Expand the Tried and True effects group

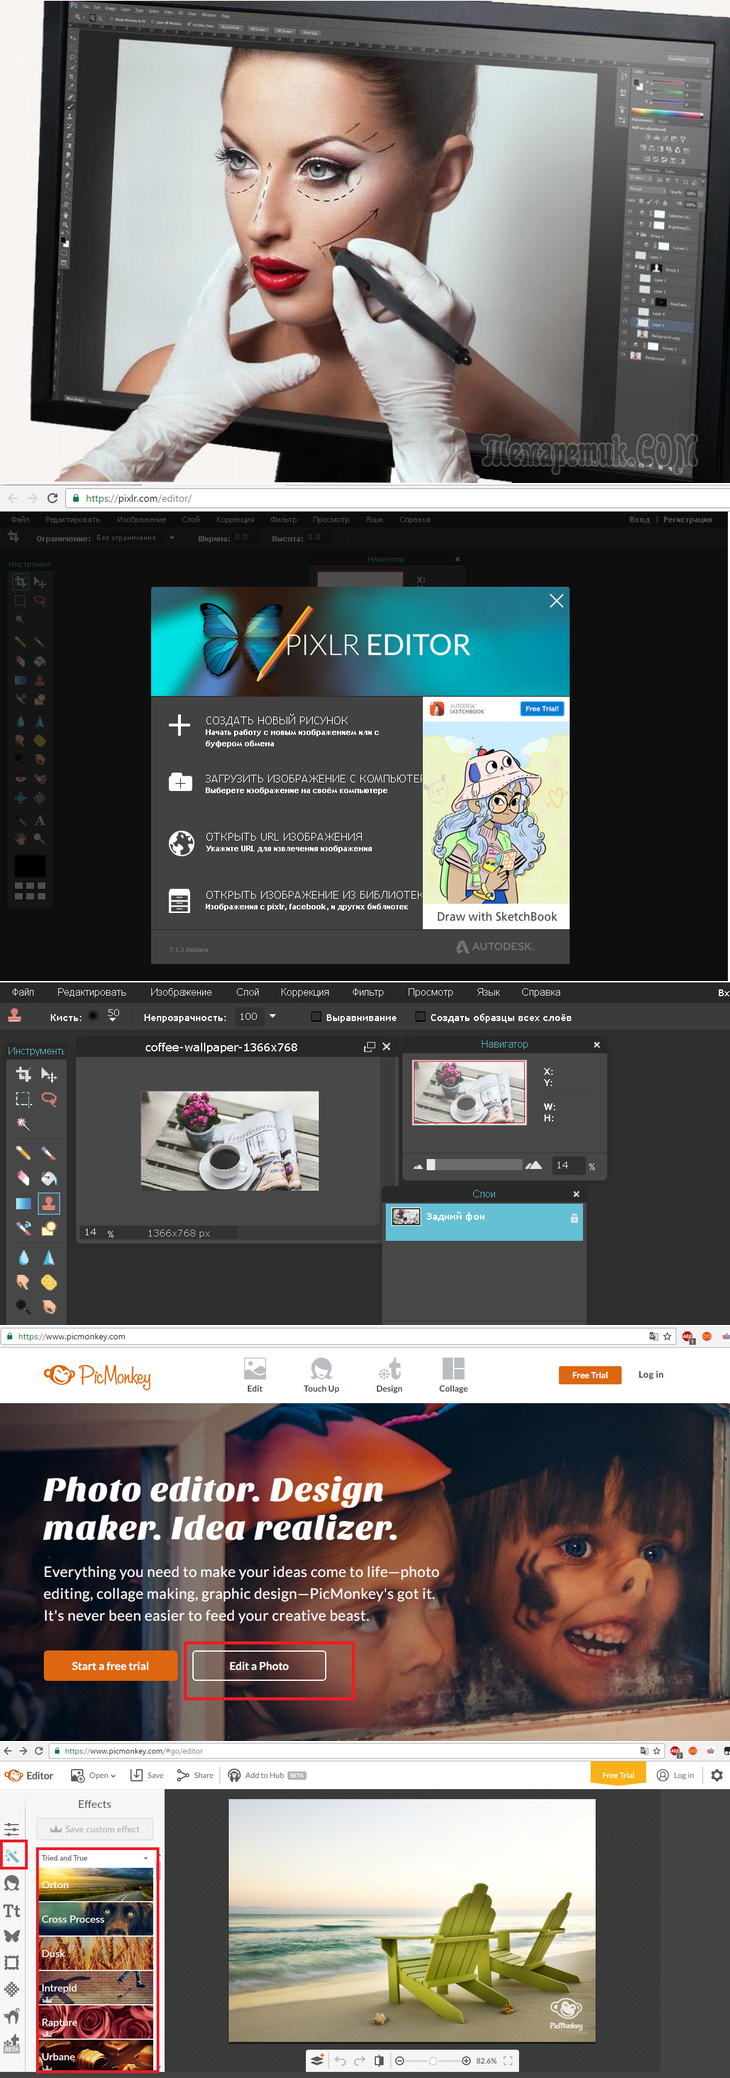click(x=95, y=1858)
